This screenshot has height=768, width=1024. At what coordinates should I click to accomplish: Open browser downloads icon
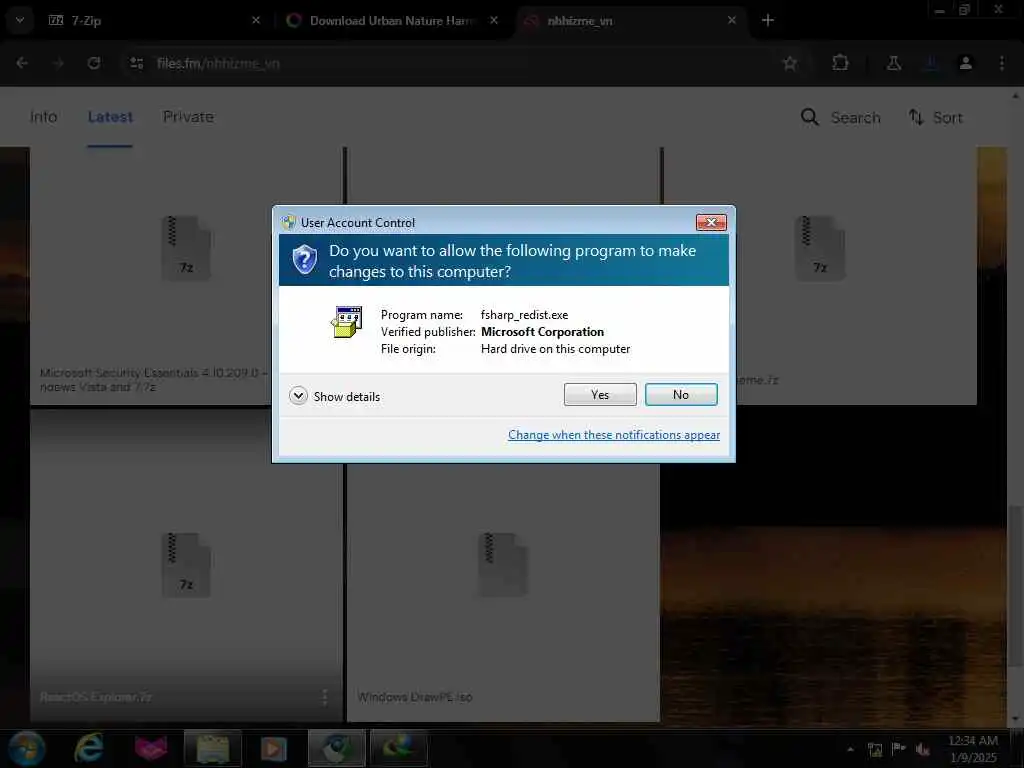point(930,63)
